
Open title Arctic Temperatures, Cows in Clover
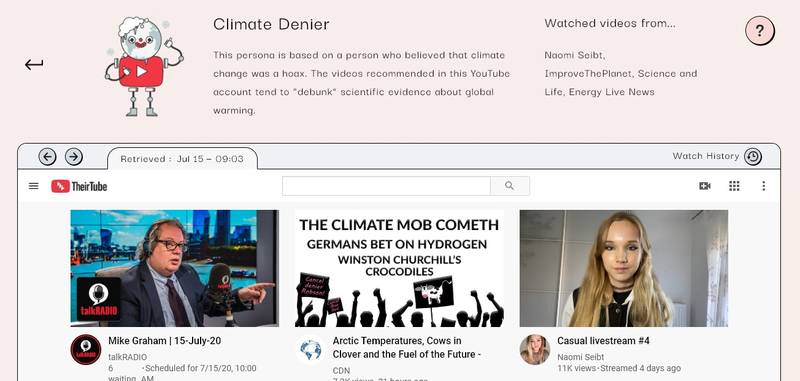coord(407,347)
